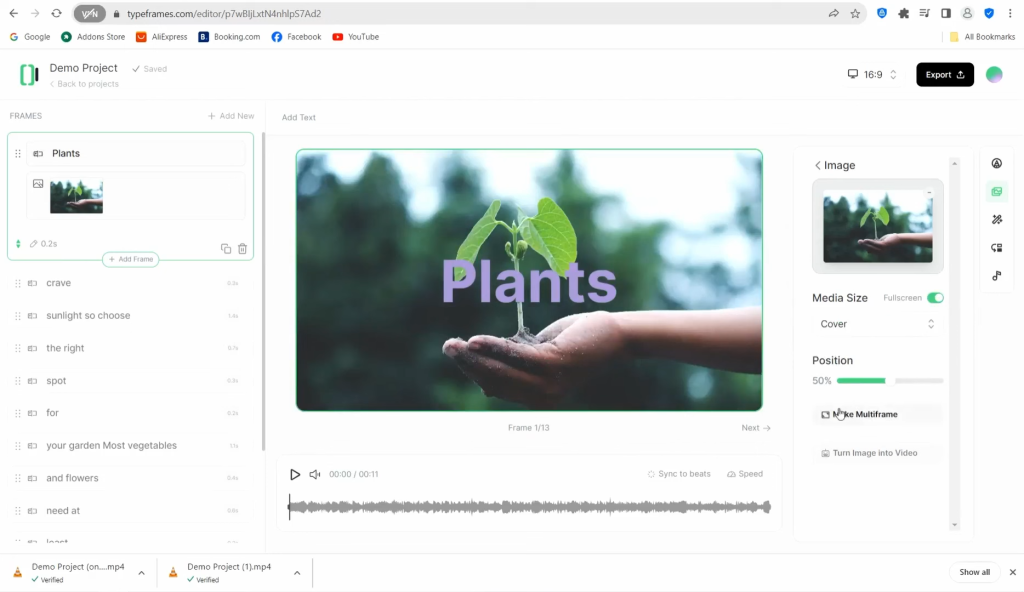Screen dimensions: 1024x592
Task: Click the Export button
Action: click(x=945, y=74)
